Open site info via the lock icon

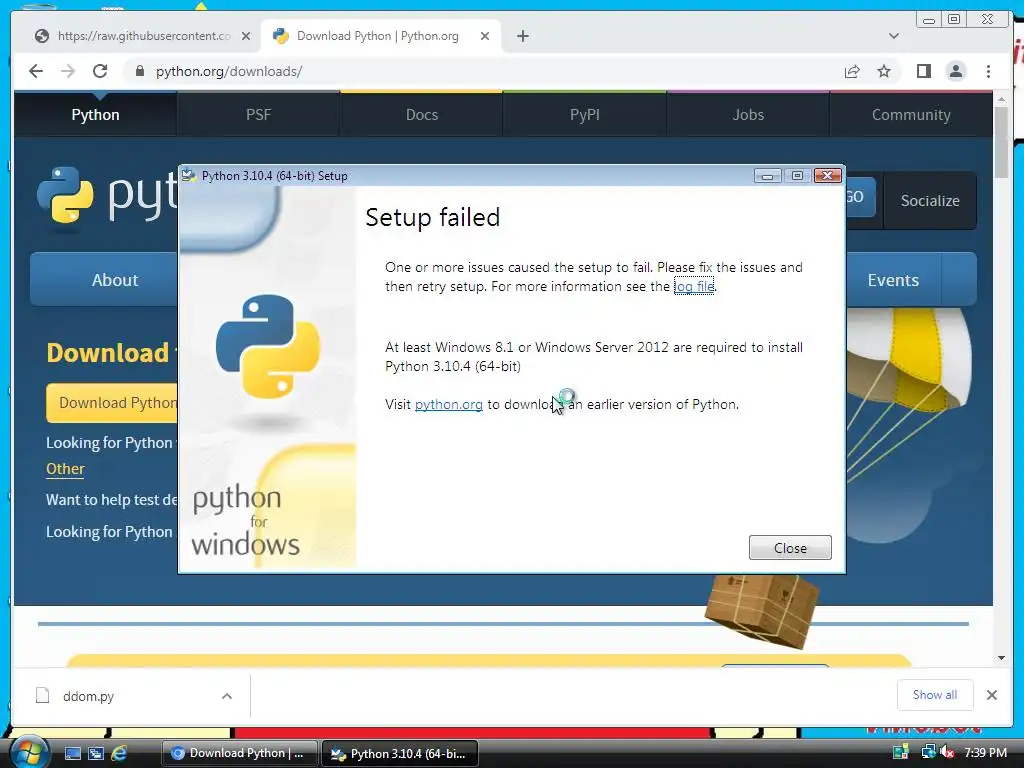point(139,71)
